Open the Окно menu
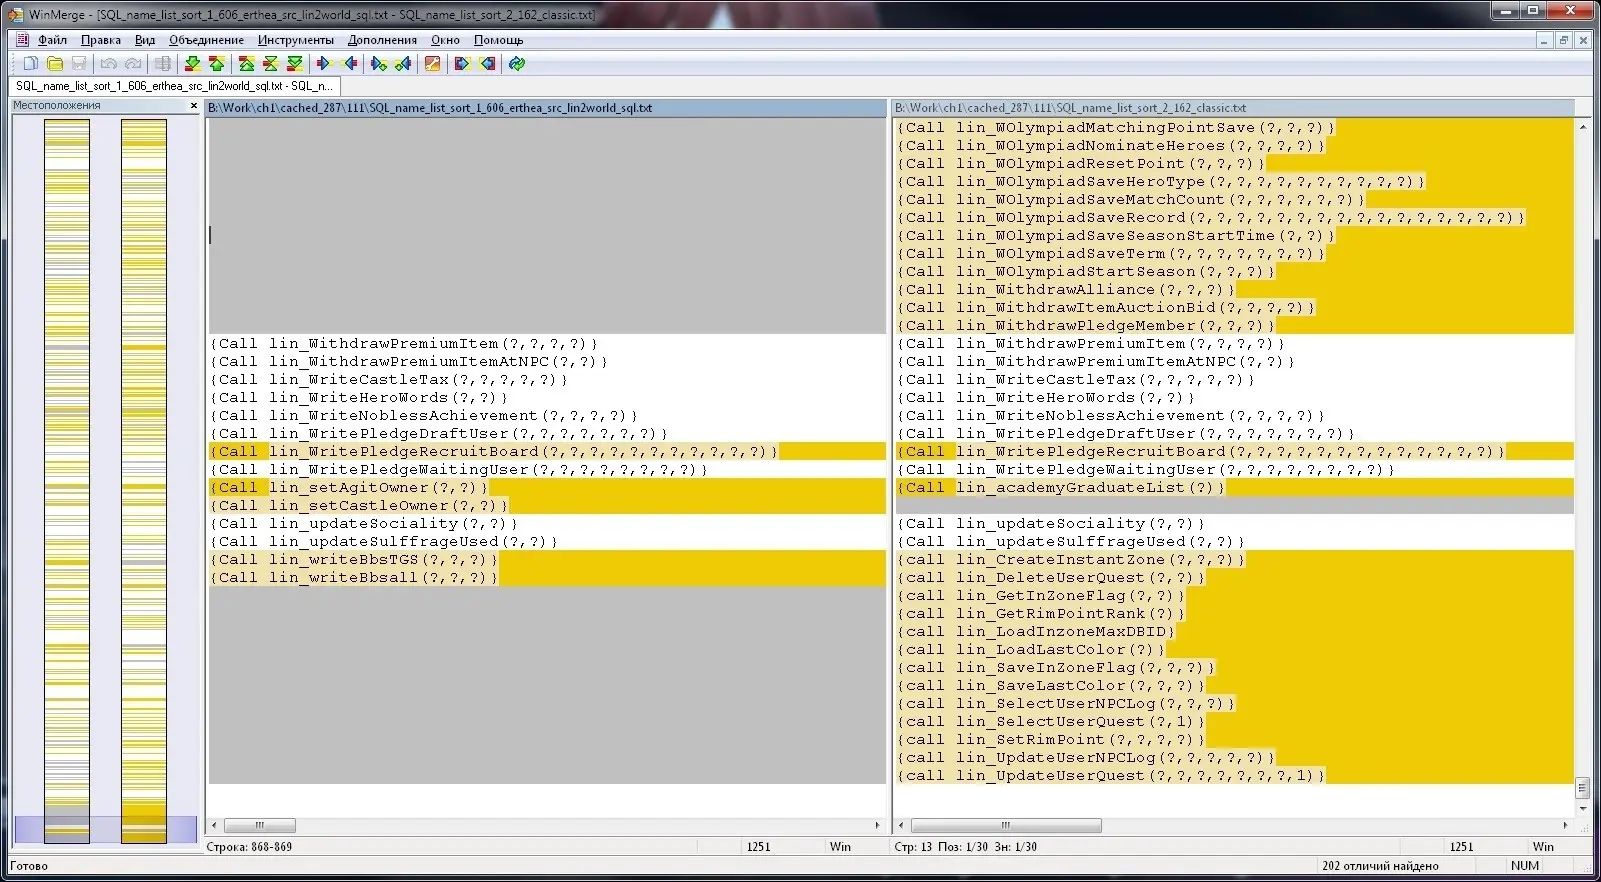This screenshot has width=1601, height=882. point(445,40)
